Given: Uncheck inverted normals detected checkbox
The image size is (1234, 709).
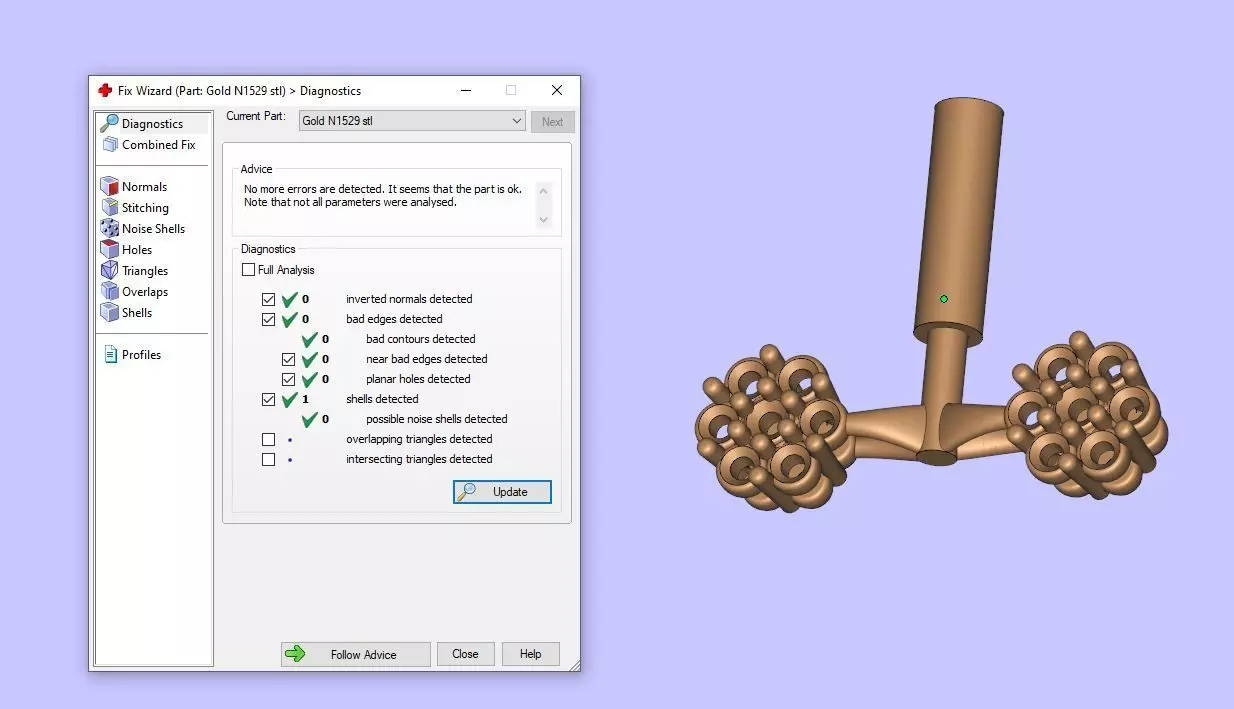Looking at the screenshot, I should (268, 299).
